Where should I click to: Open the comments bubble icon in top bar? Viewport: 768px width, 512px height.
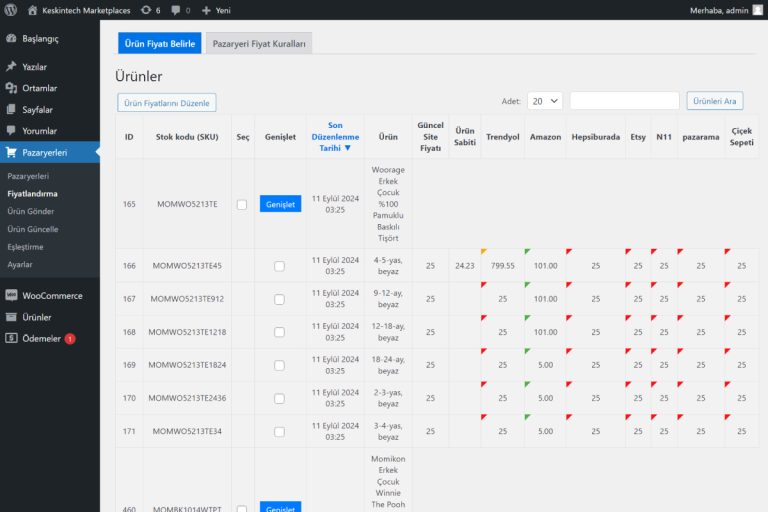click(x=175, y=10)
